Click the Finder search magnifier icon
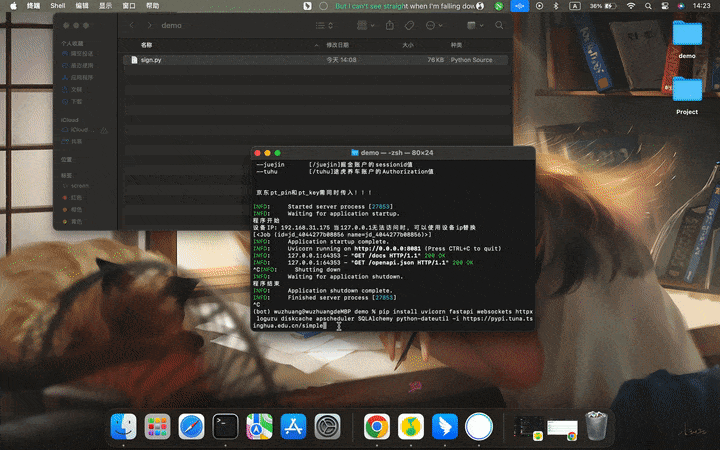This screenshot has height=450, width=720. 499,25
